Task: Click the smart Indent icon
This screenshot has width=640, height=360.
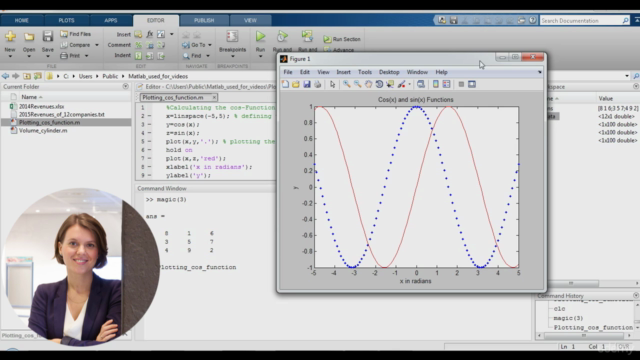Action: coord(138,56)
